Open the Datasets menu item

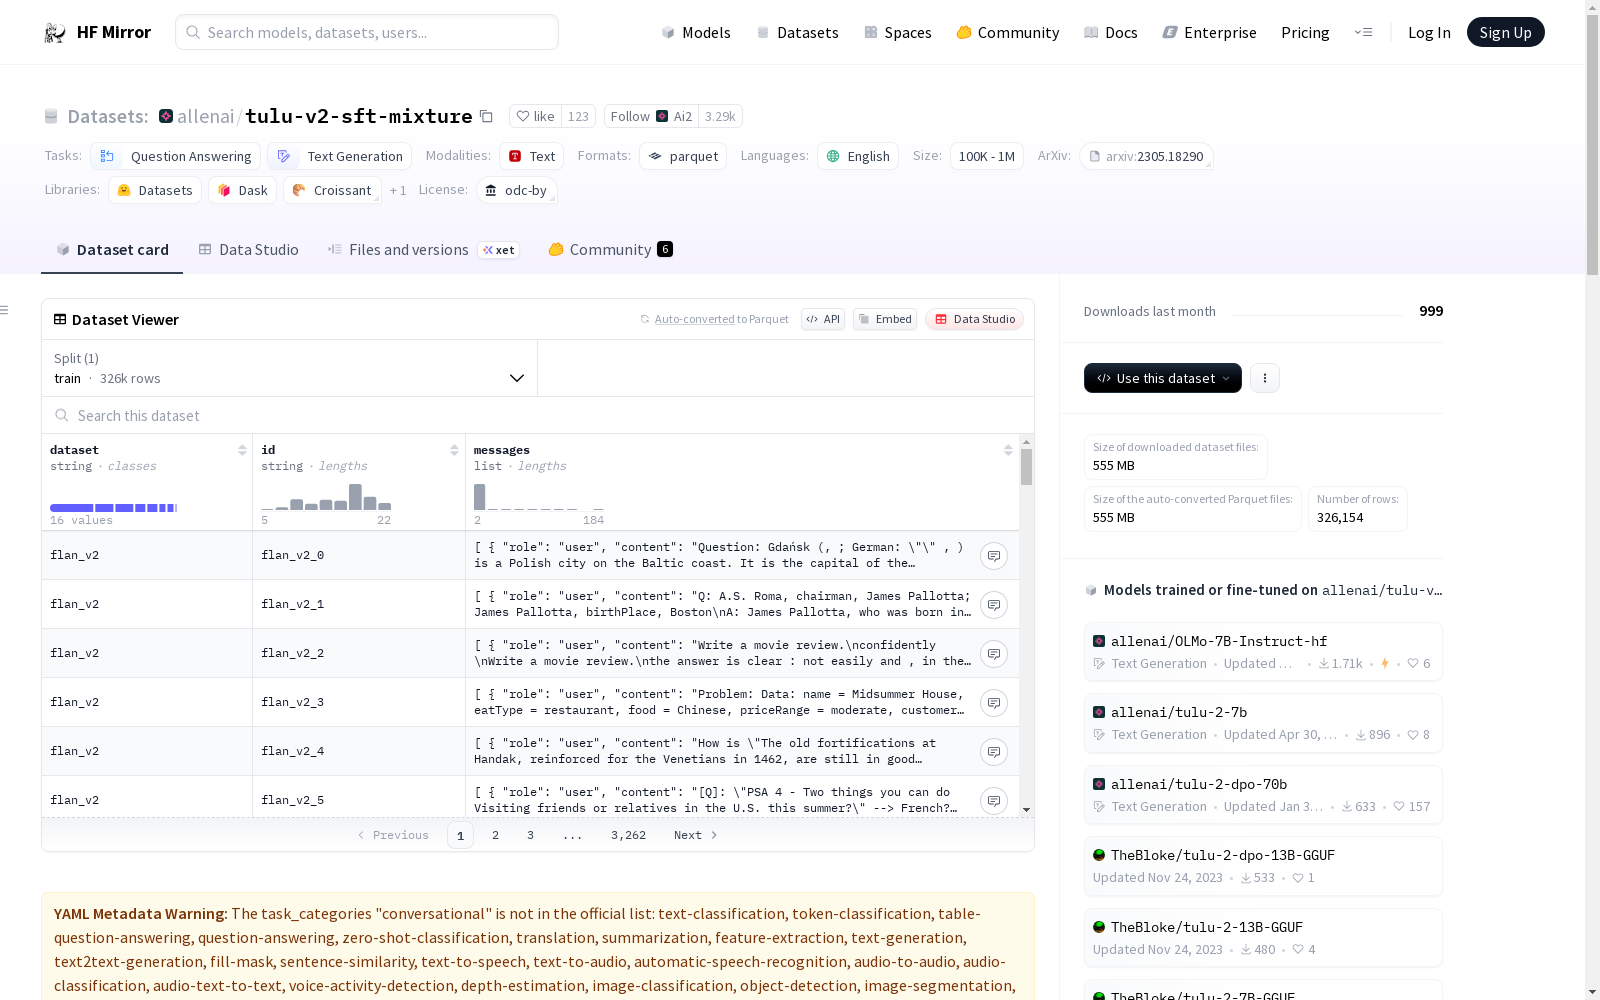click(x=797, y=32)
